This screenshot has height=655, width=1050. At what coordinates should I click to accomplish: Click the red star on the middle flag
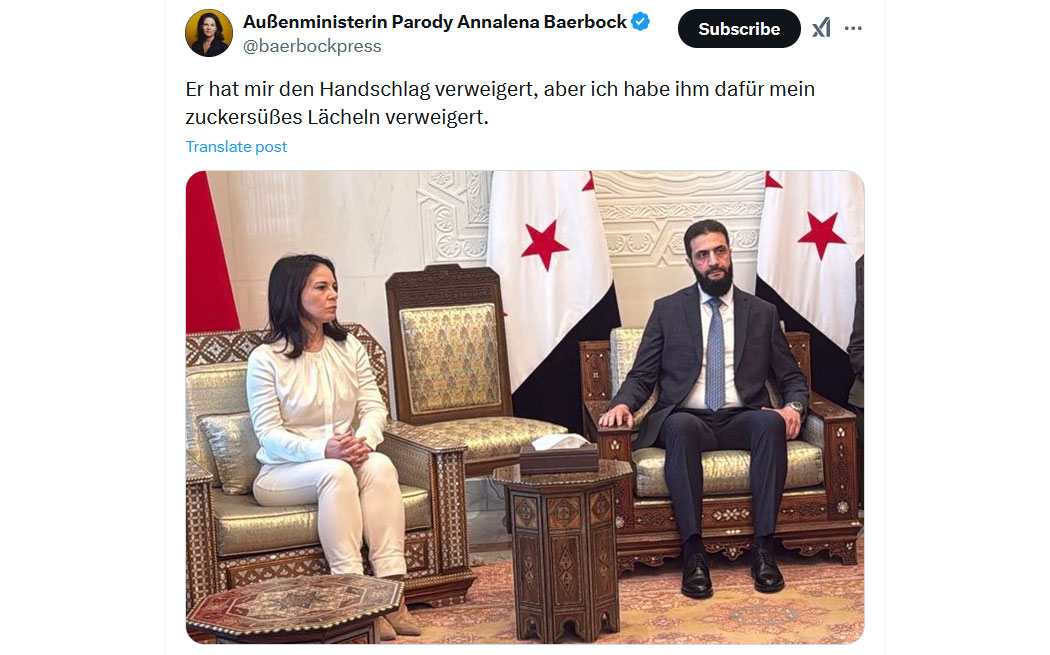click(x=545, y=244)
